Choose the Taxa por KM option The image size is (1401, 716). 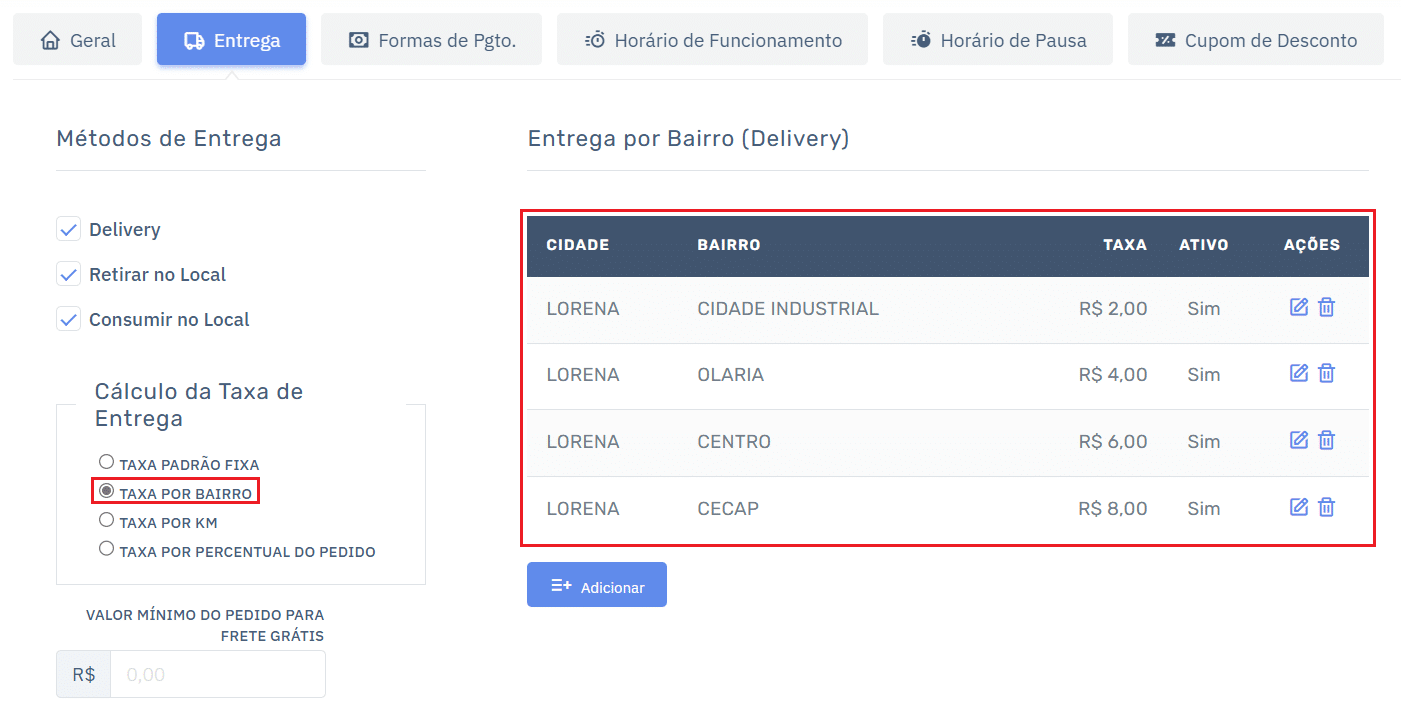click(107, 520)
